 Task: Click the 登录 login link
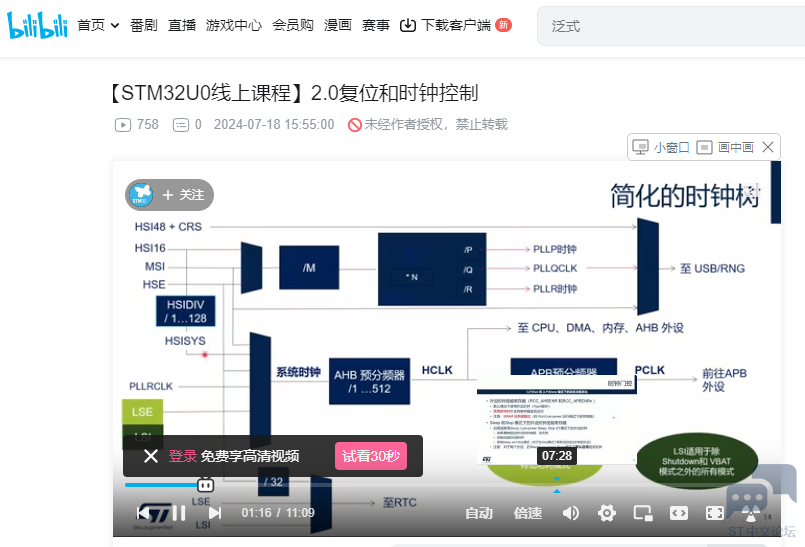tap(182, 456)
